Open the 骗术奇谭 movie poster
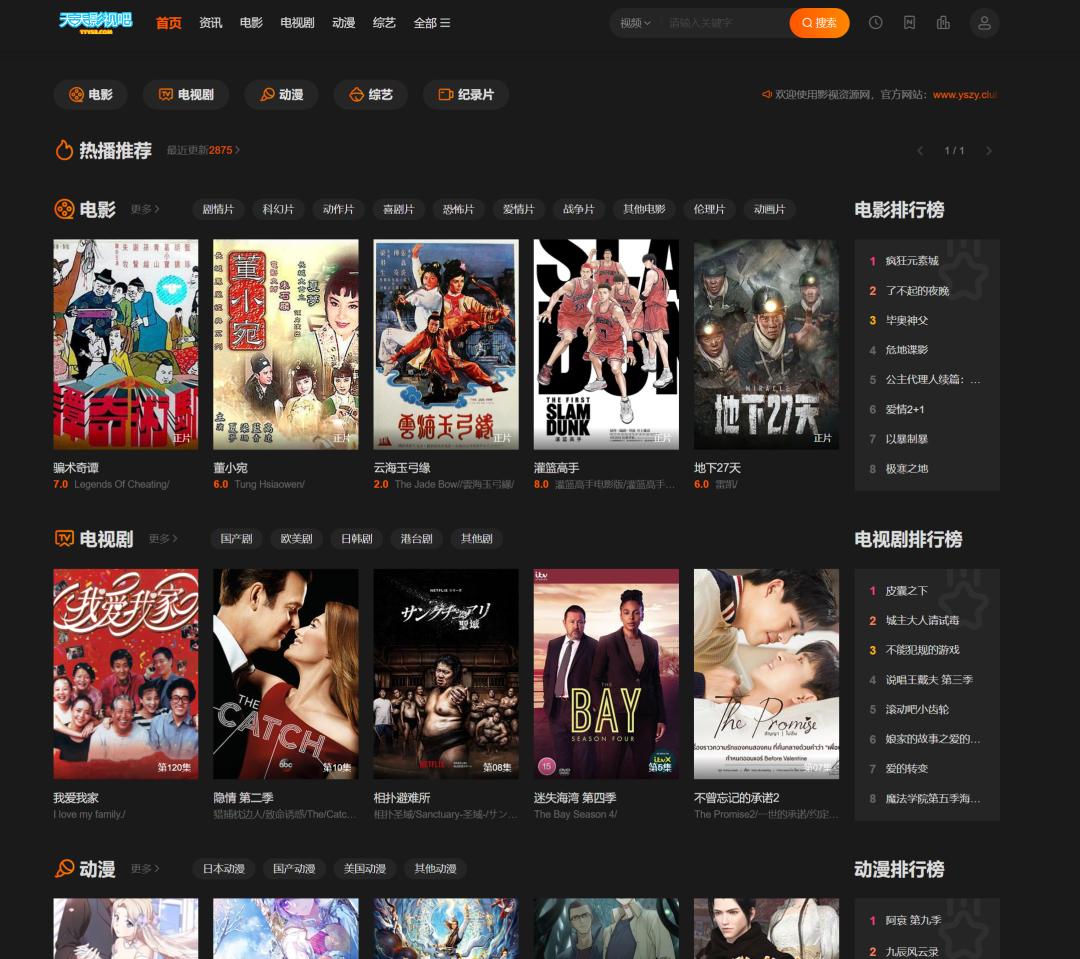 click(125, 344)
